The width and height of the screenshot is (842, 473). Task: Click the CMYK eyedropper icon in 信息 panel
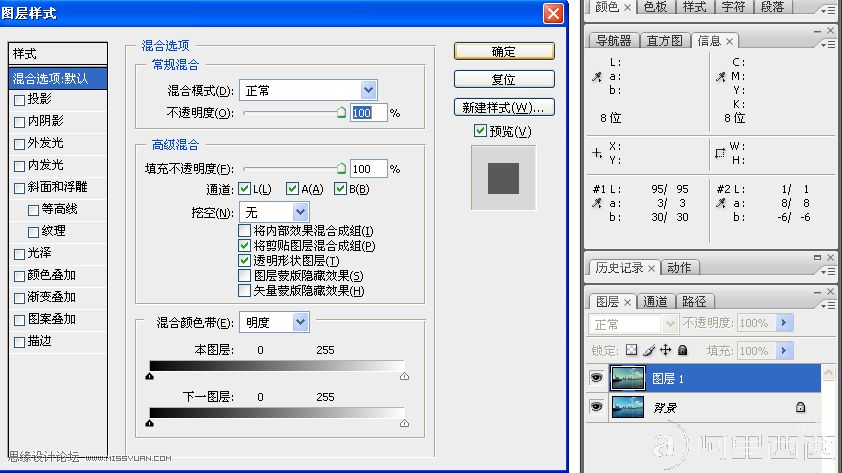click(x=720, y=76)
